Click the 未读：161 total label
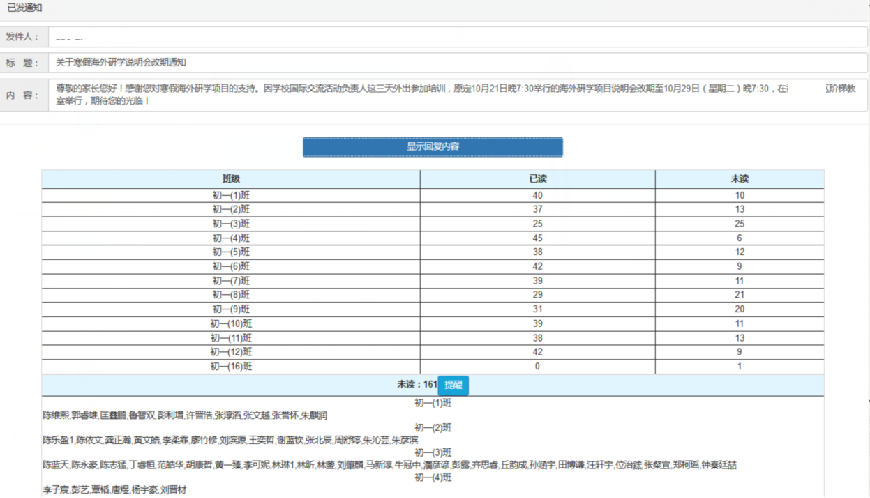 417,384
